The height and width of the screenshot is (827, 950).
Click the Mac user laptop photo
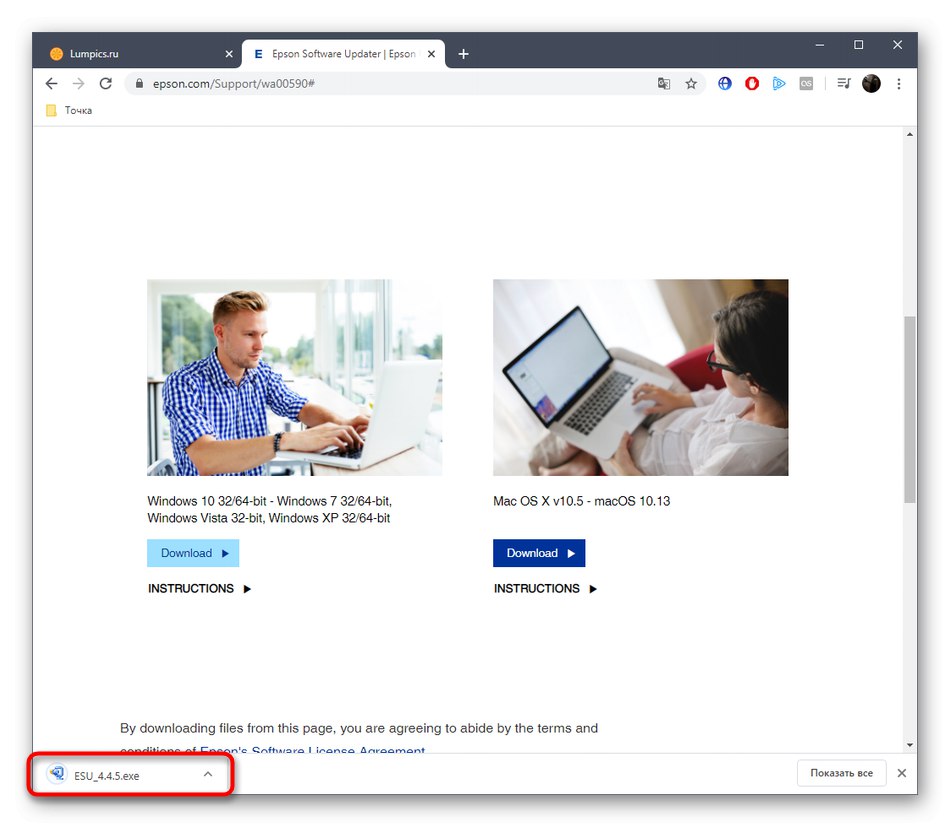(641, 377)
